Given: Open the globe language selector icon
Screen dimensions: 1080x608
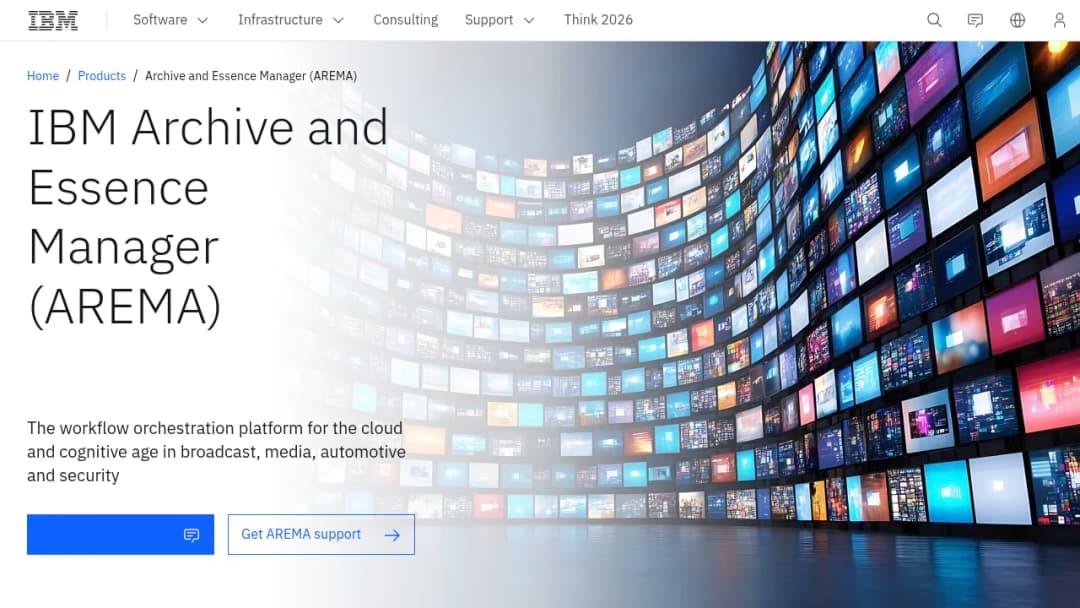Looking at the screenshot, I should coord(1017,20).
